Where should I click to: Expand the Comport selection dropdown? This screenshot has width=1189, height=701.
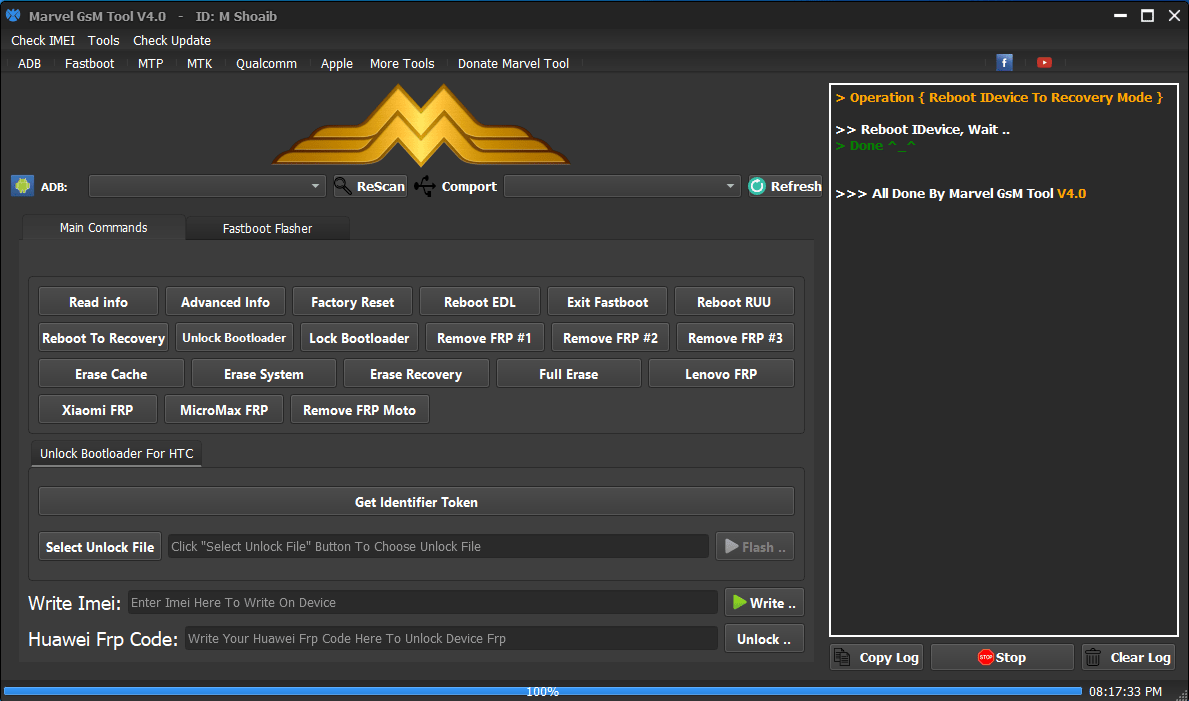coord(730,185)
